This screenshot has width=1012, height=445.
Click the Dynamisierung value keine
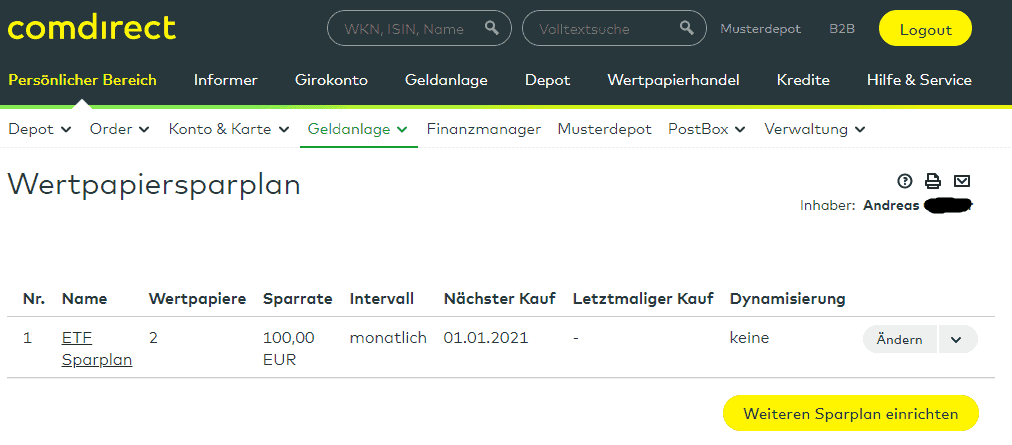pyautogui.click(x=749, y=338)
